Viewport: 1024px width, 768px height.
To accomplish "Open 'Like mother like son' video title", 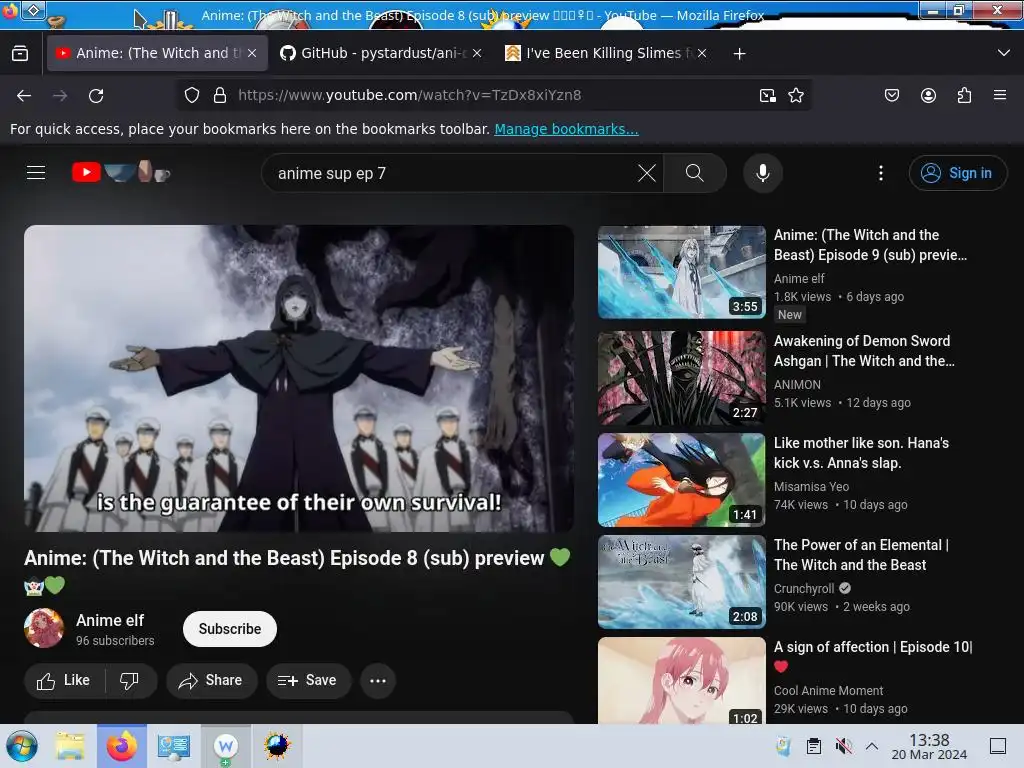I will coord(861,453).
